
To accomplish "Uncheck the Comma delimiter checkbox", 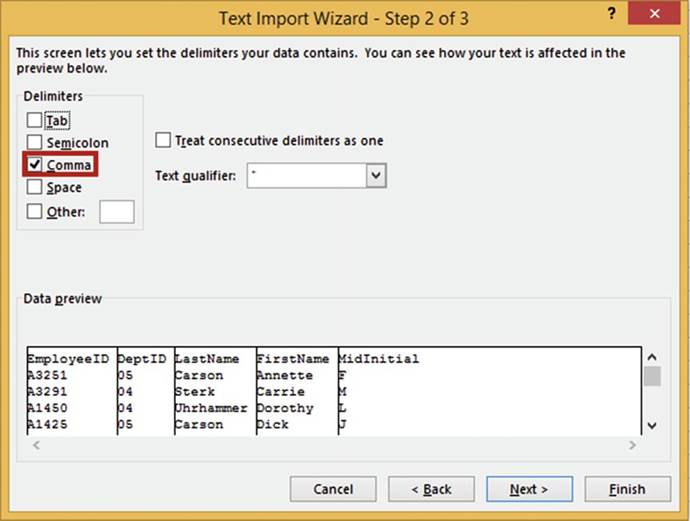I will tap(35, 165).
